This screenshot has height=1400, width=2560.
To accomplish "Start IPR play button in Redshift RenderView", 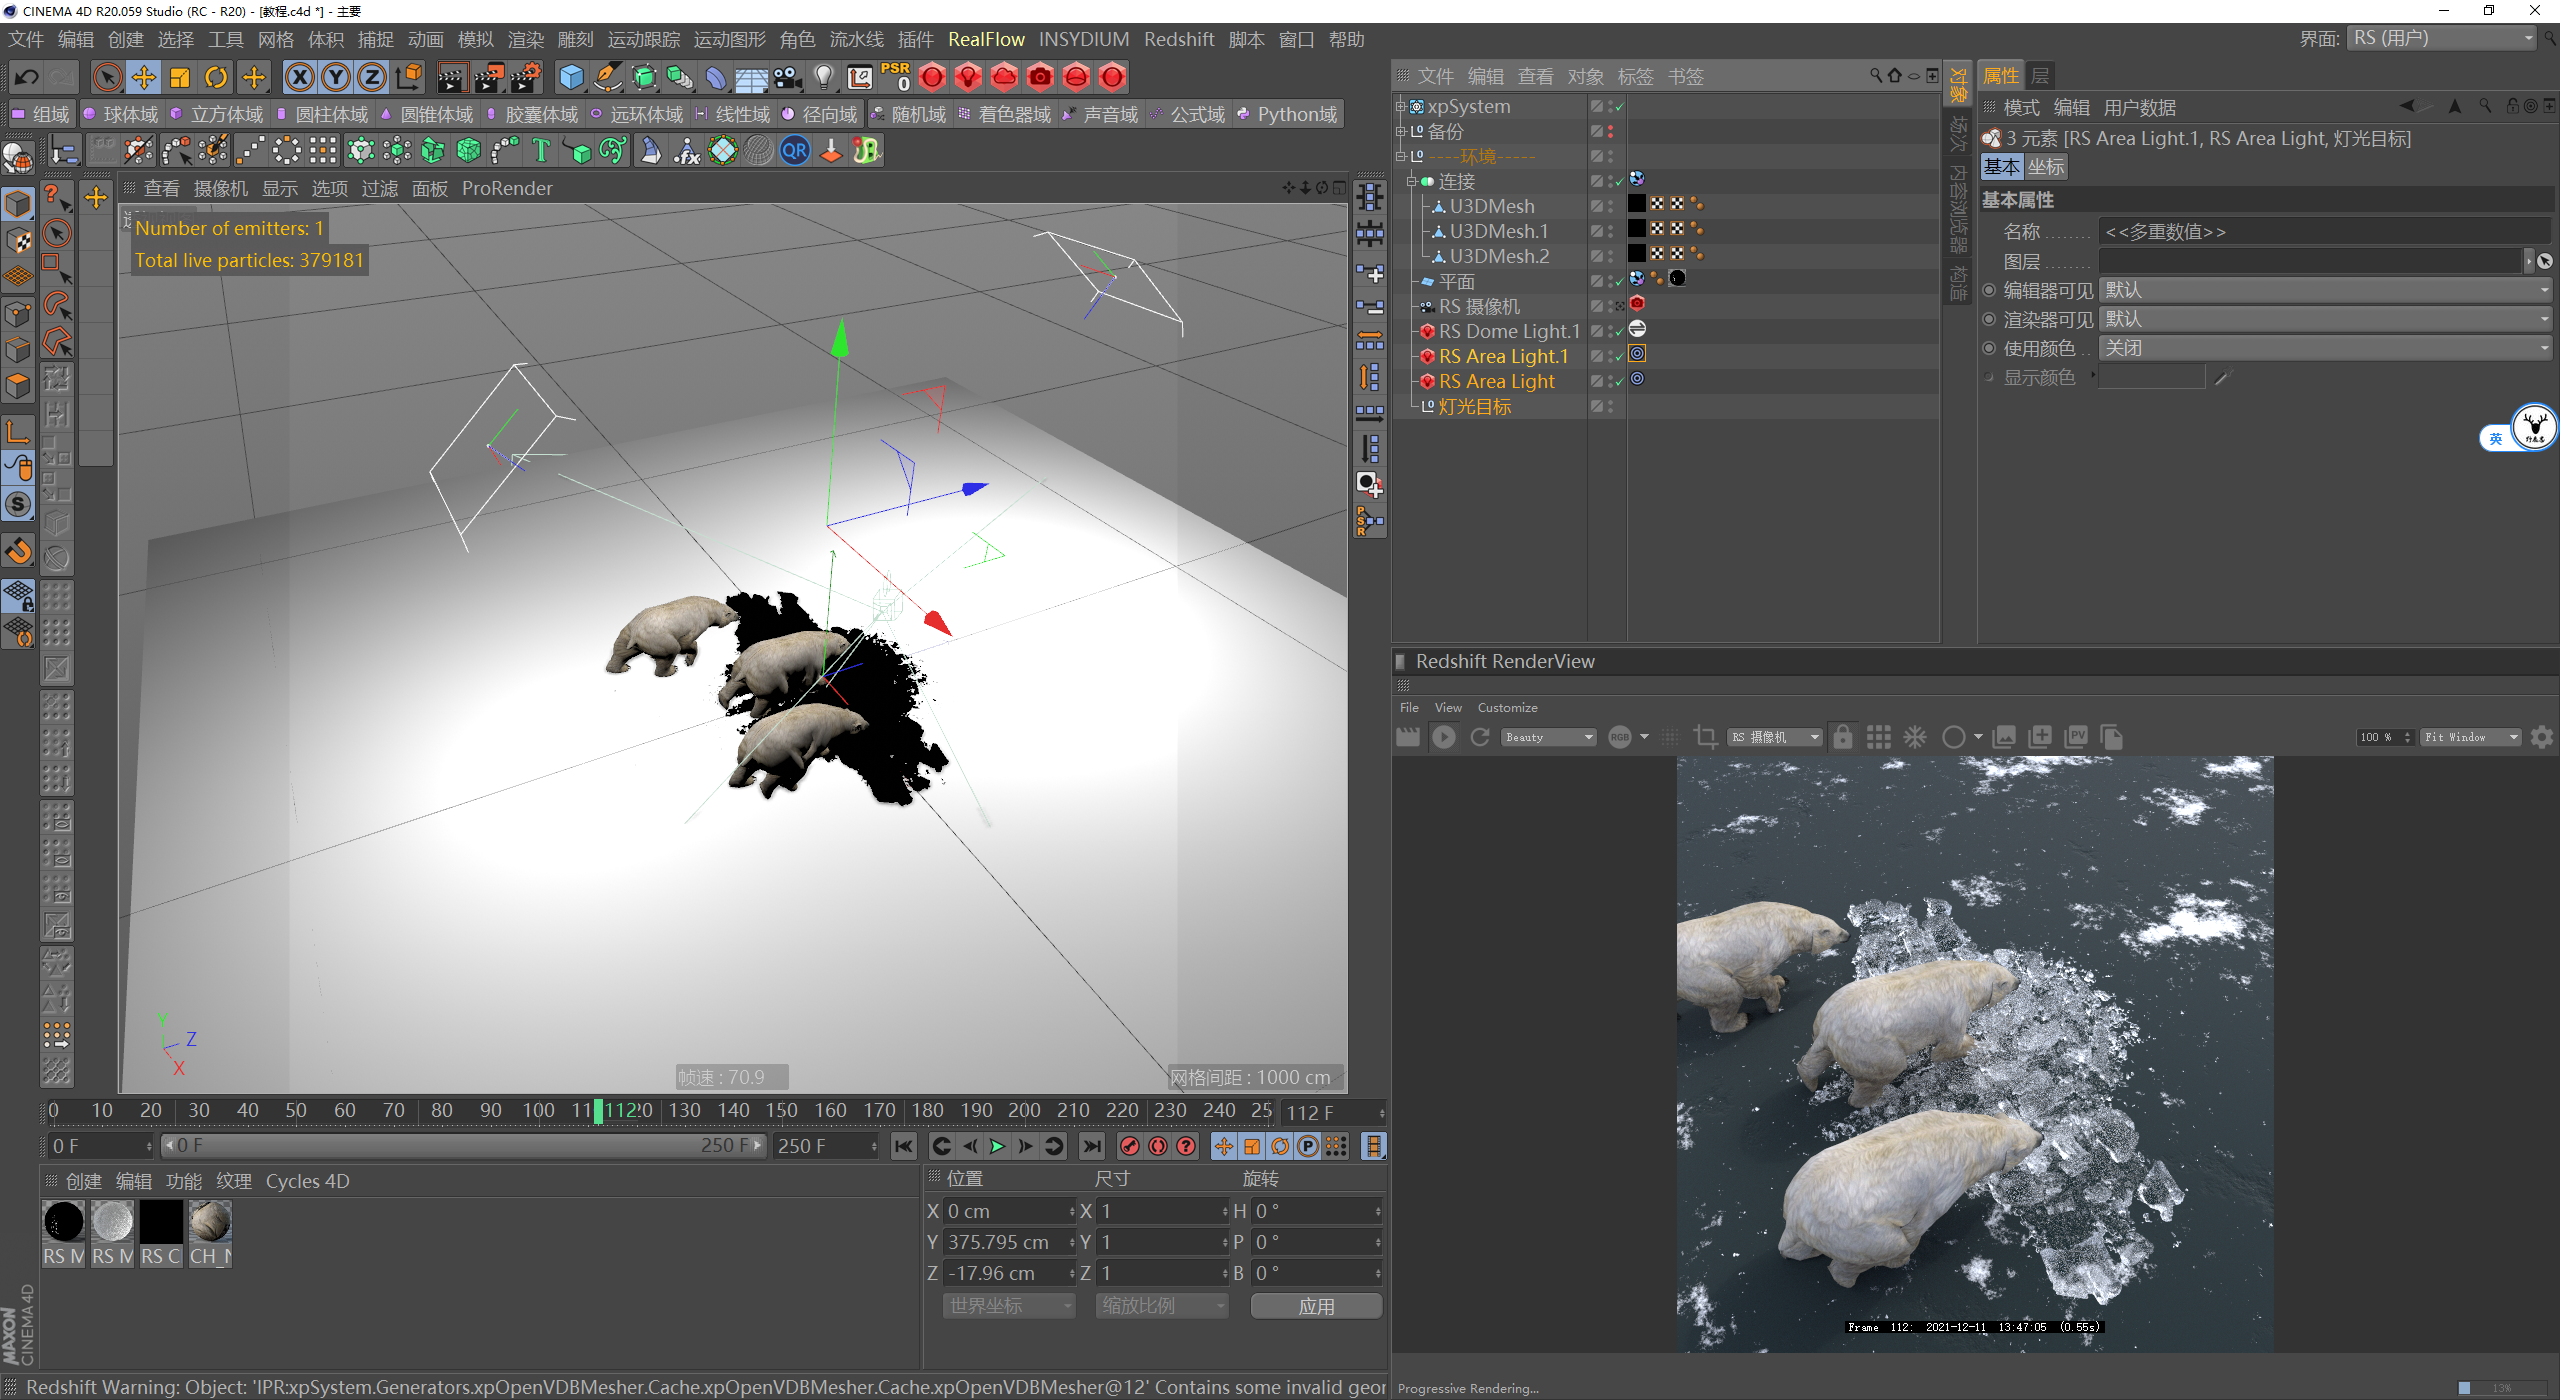I will 1443,738.
